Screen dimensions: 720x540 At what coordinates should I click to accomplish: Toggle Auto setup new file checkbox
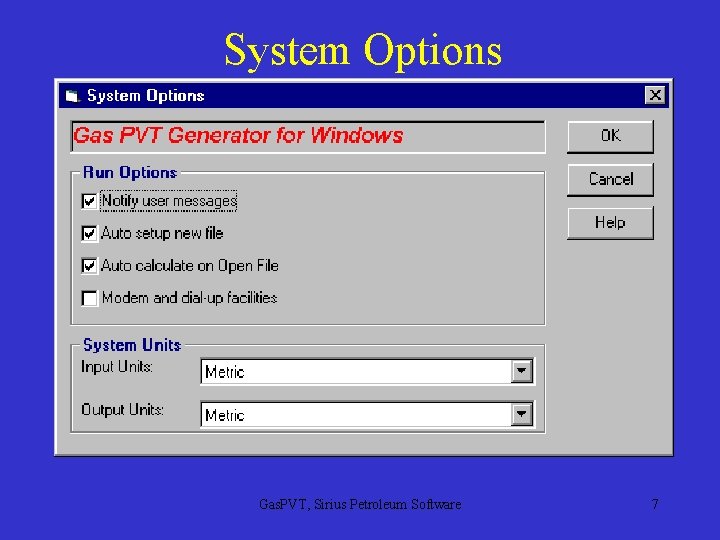[89, 234]
